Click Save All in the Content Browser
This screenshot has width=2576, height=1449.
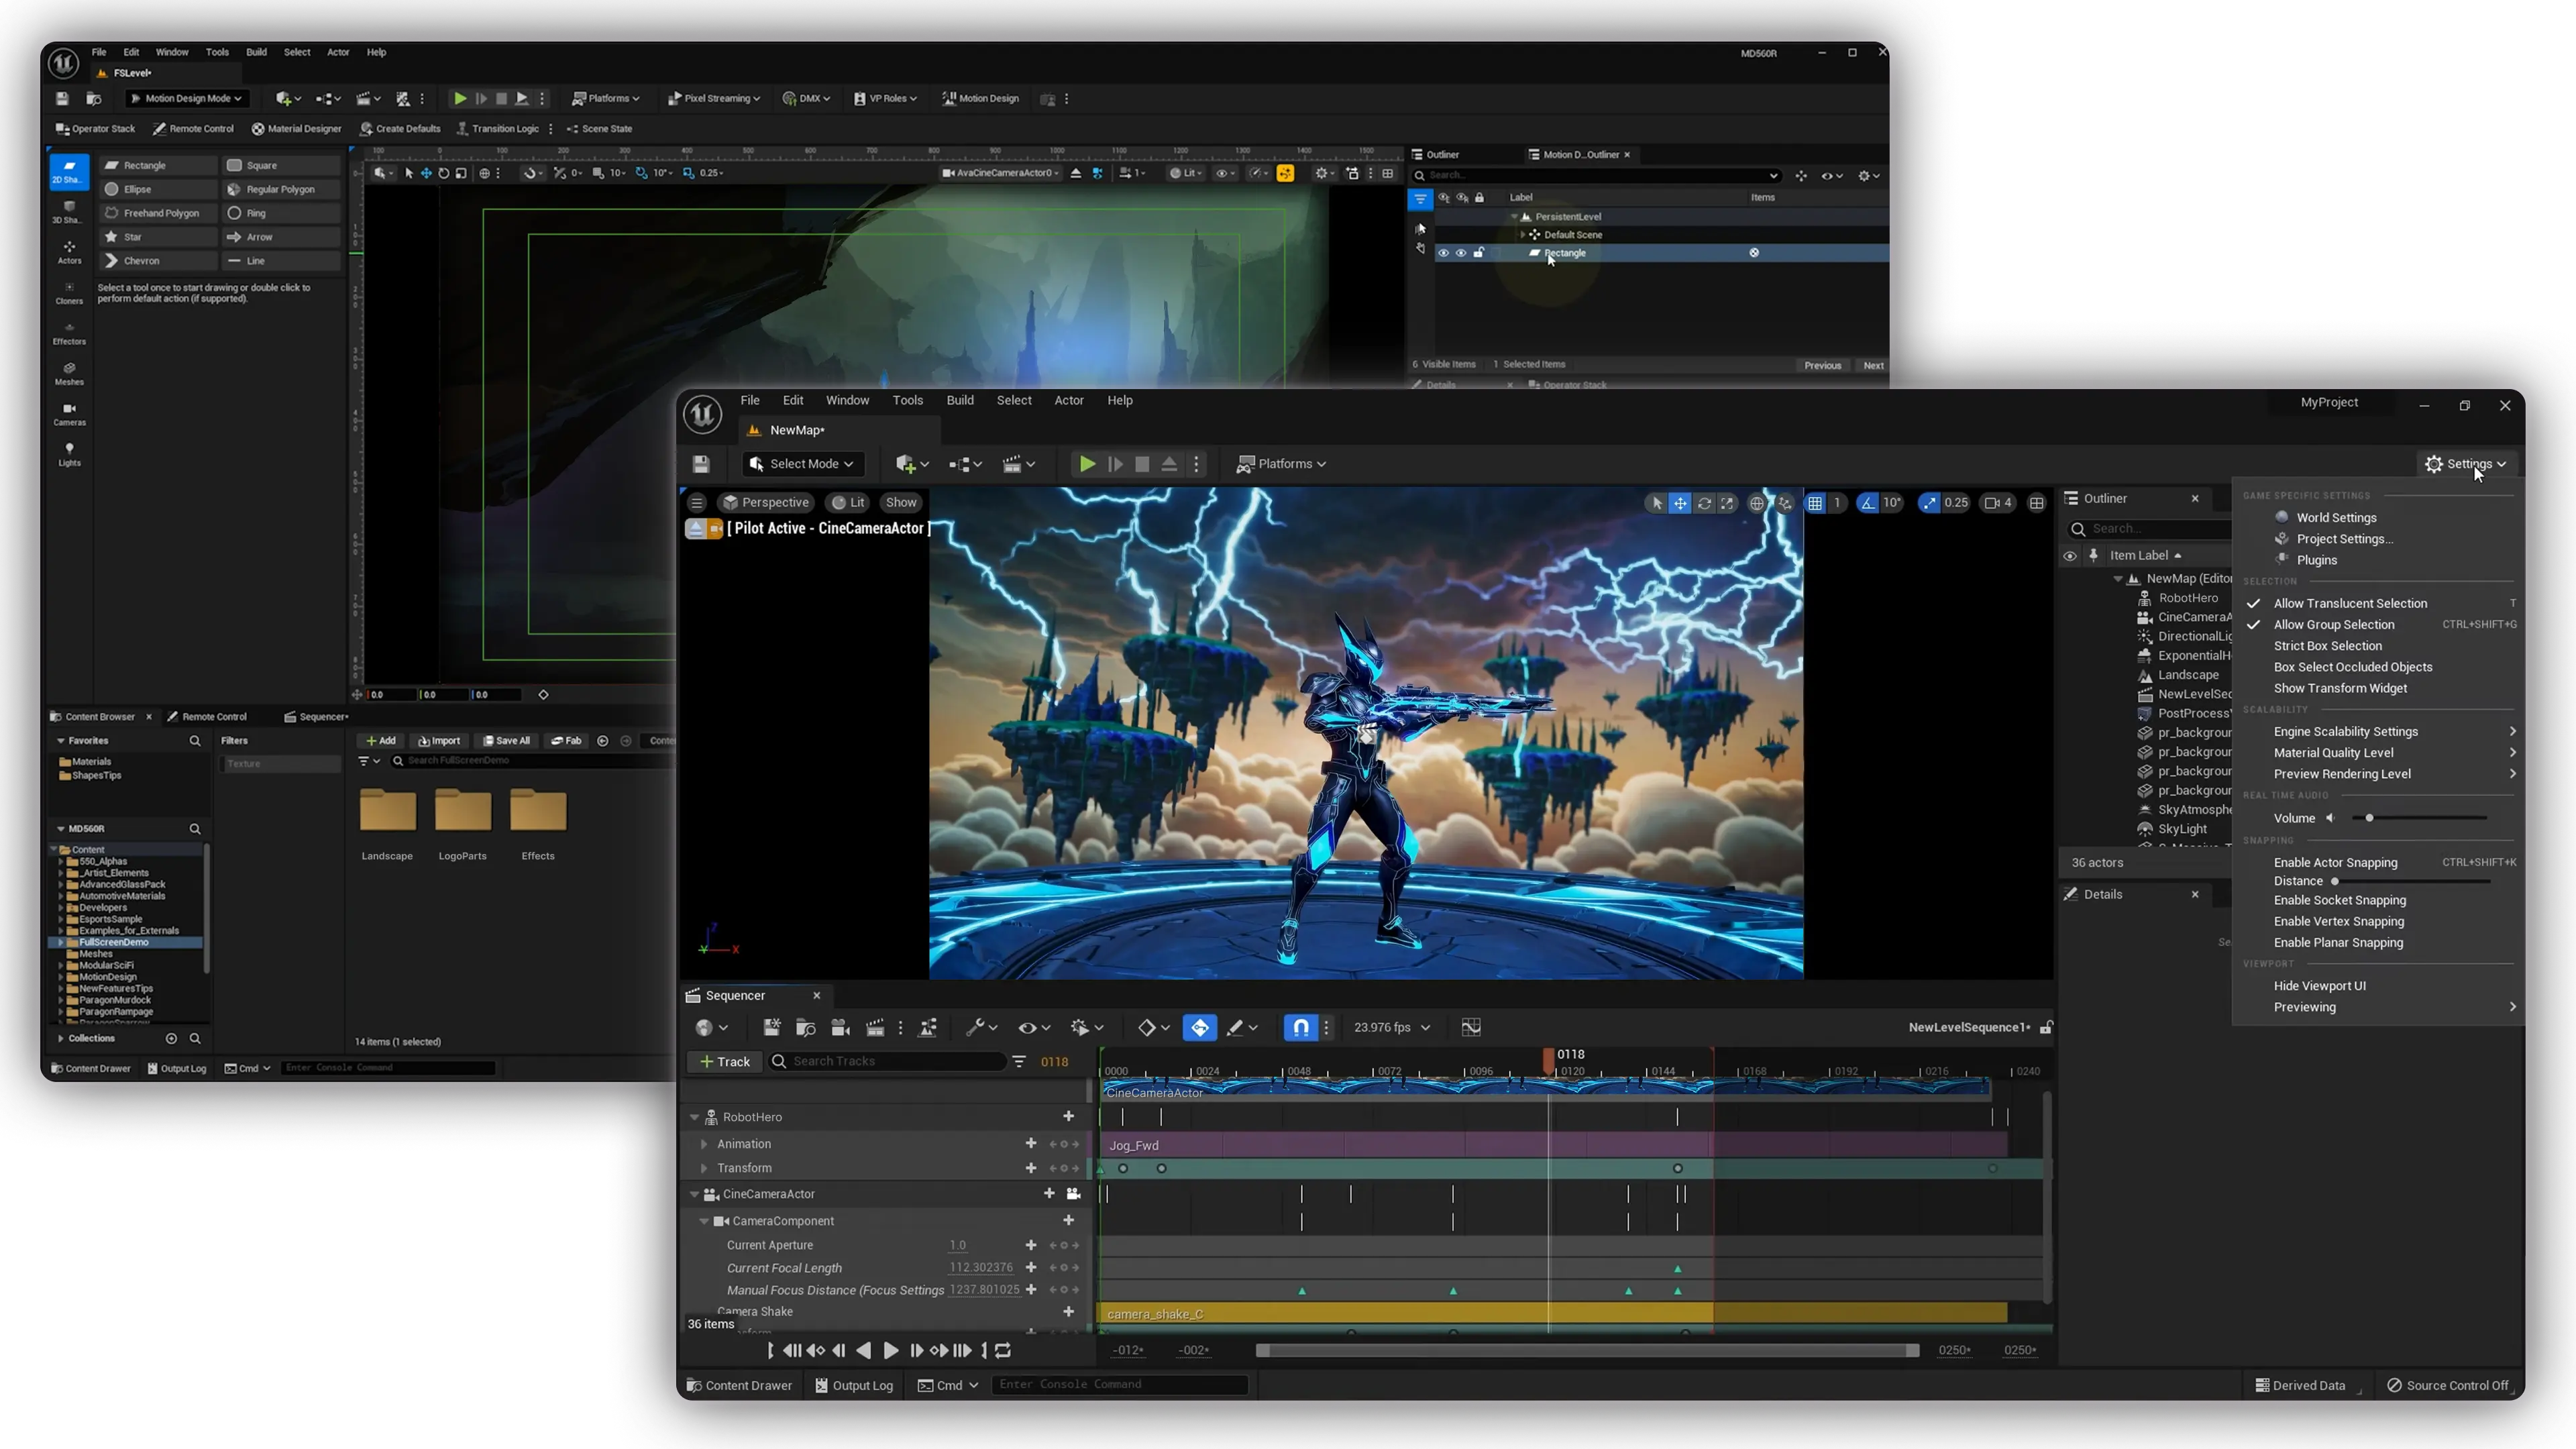pyautogui.click(x=506, y=741)
